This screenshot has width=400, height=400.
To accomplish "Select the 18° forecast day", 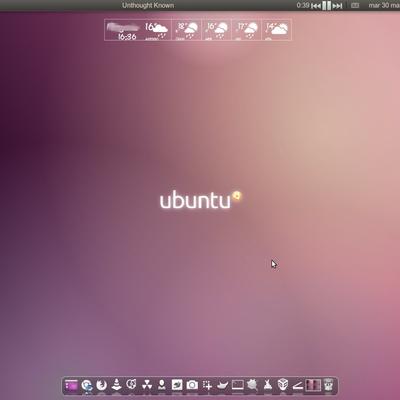I will [187, 30].
